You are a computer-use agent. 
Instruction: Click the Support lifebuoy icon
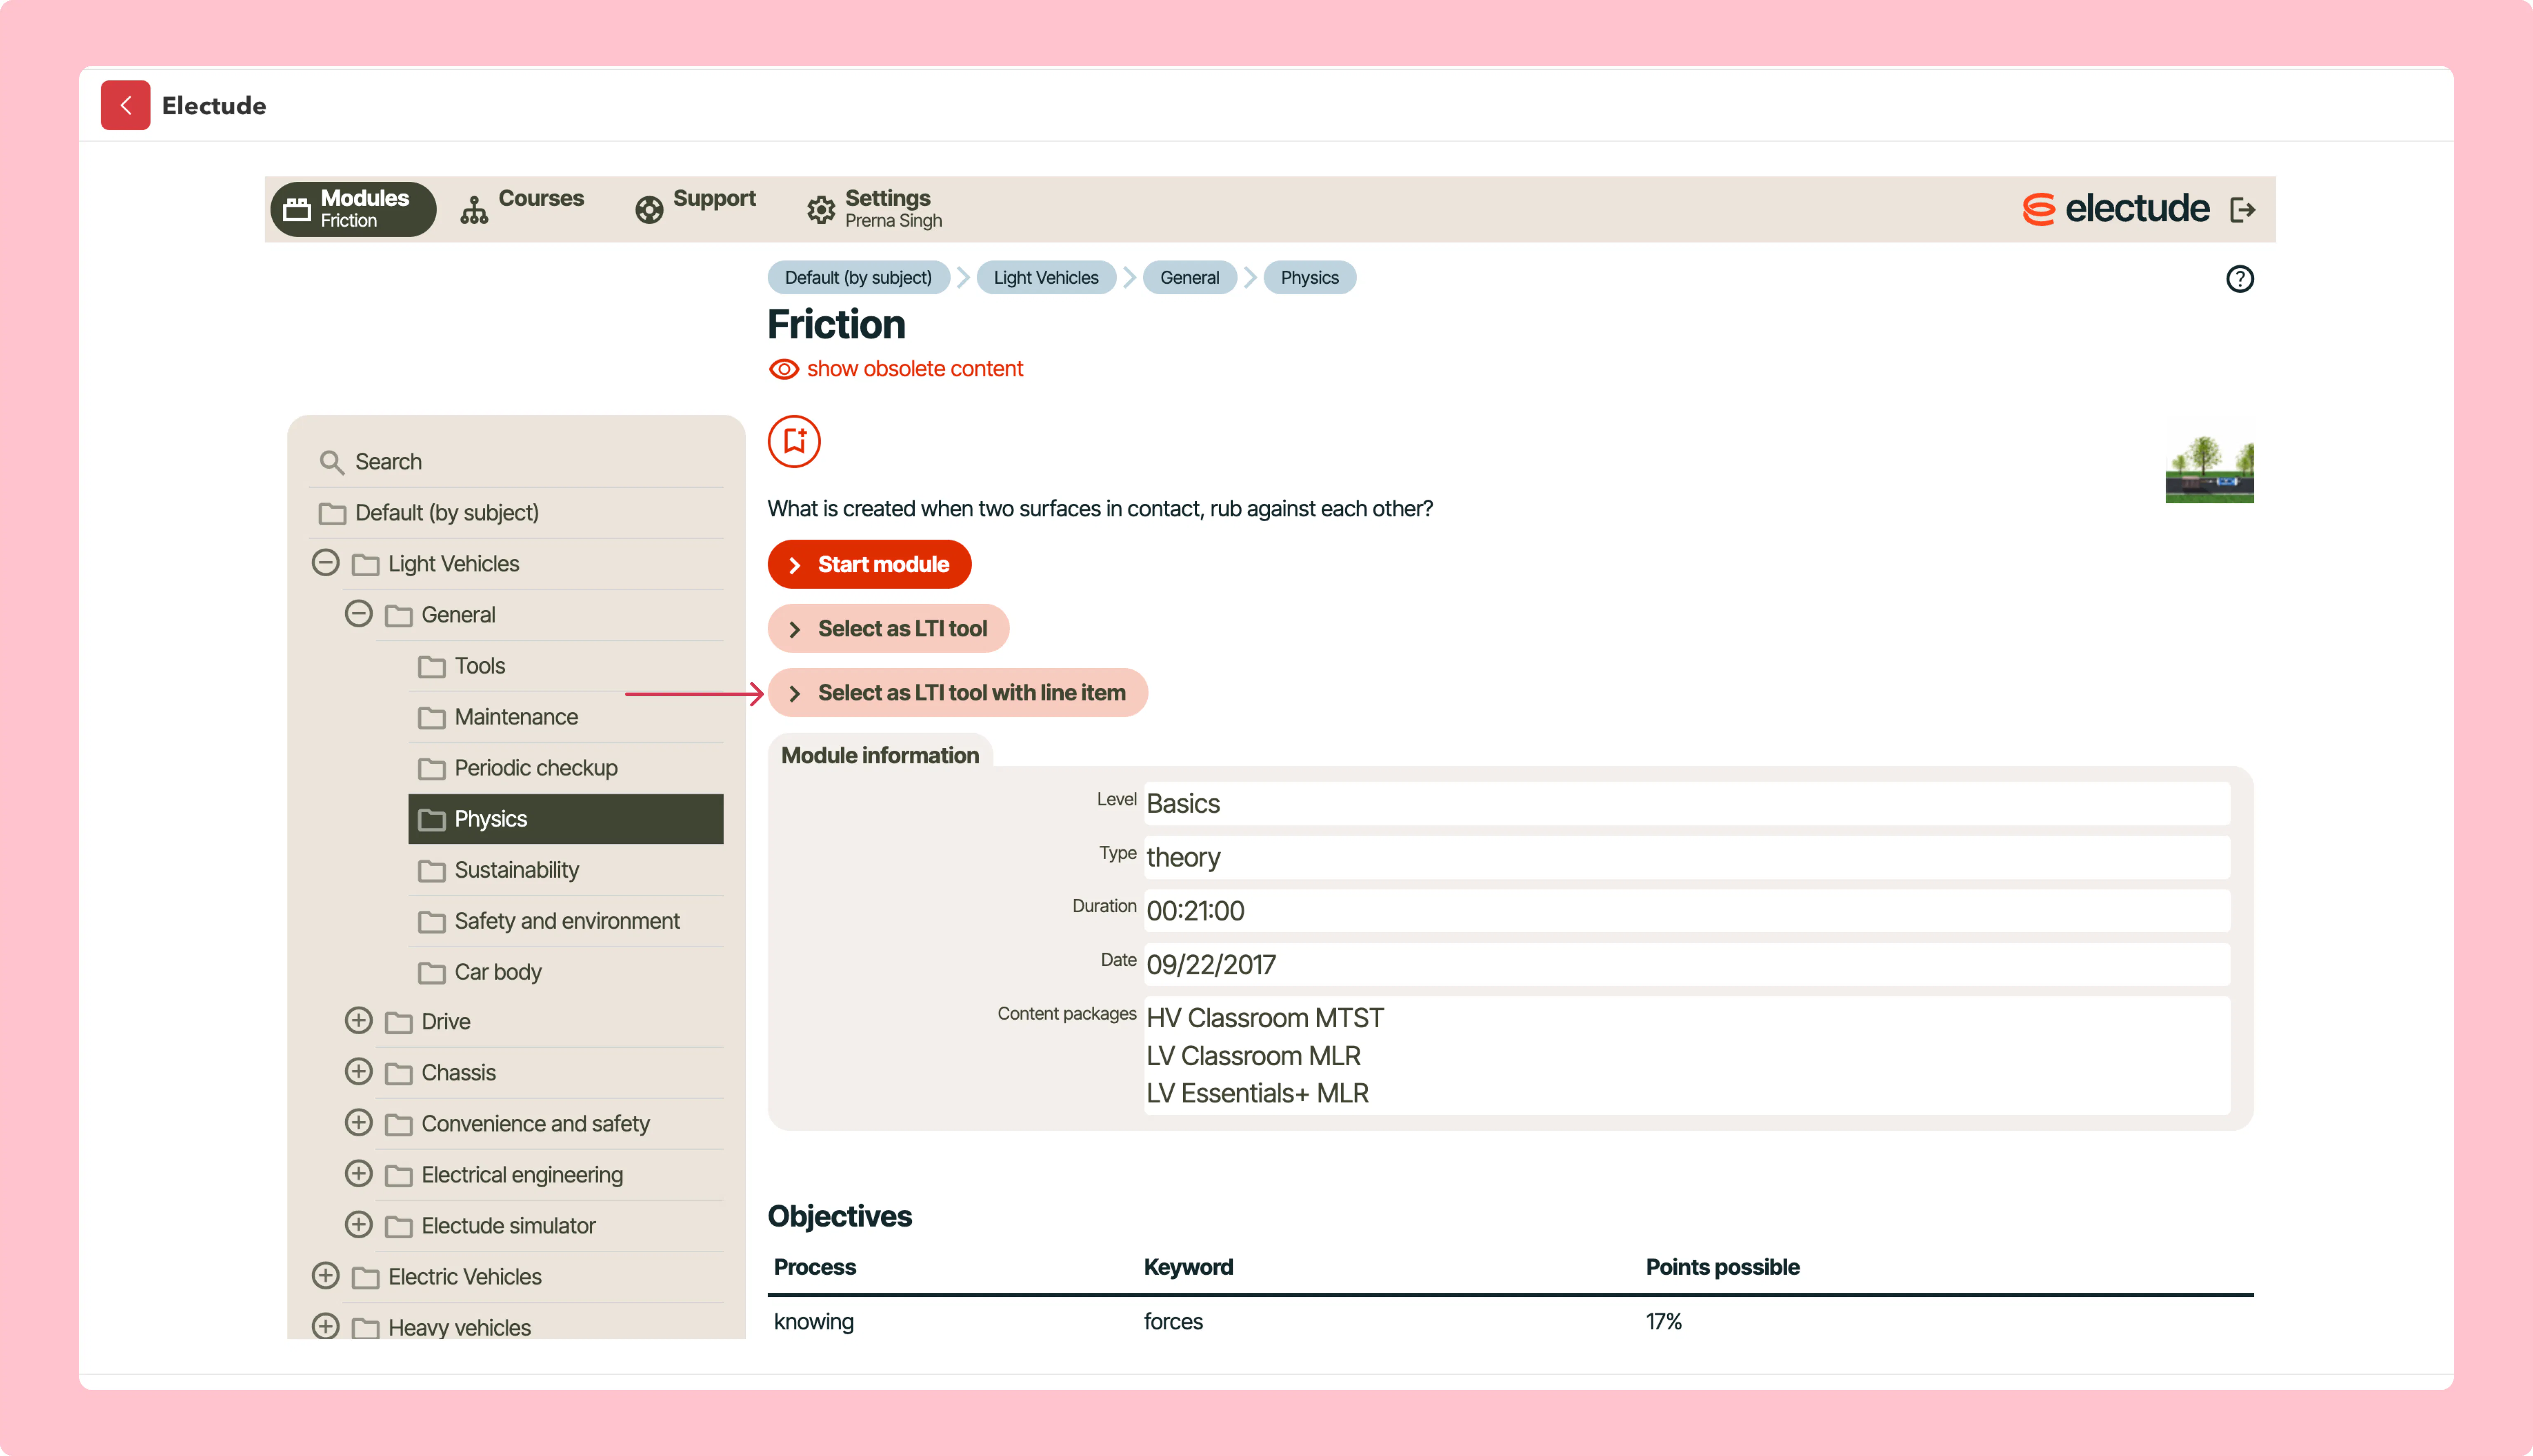[649, 209]
